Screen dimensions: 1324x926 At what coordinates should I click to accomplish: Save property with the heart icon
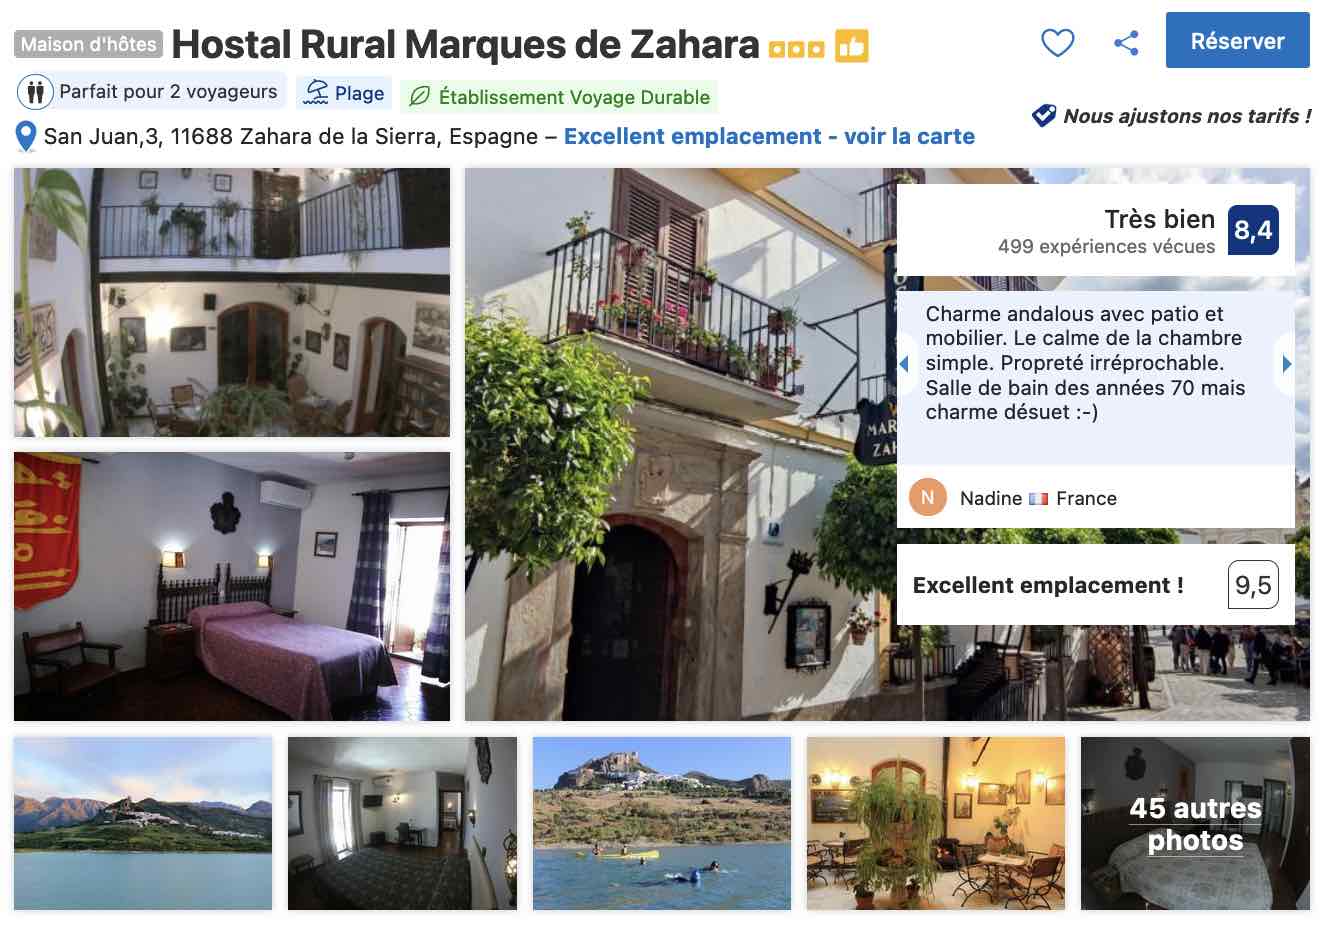tap(1057, 43)
